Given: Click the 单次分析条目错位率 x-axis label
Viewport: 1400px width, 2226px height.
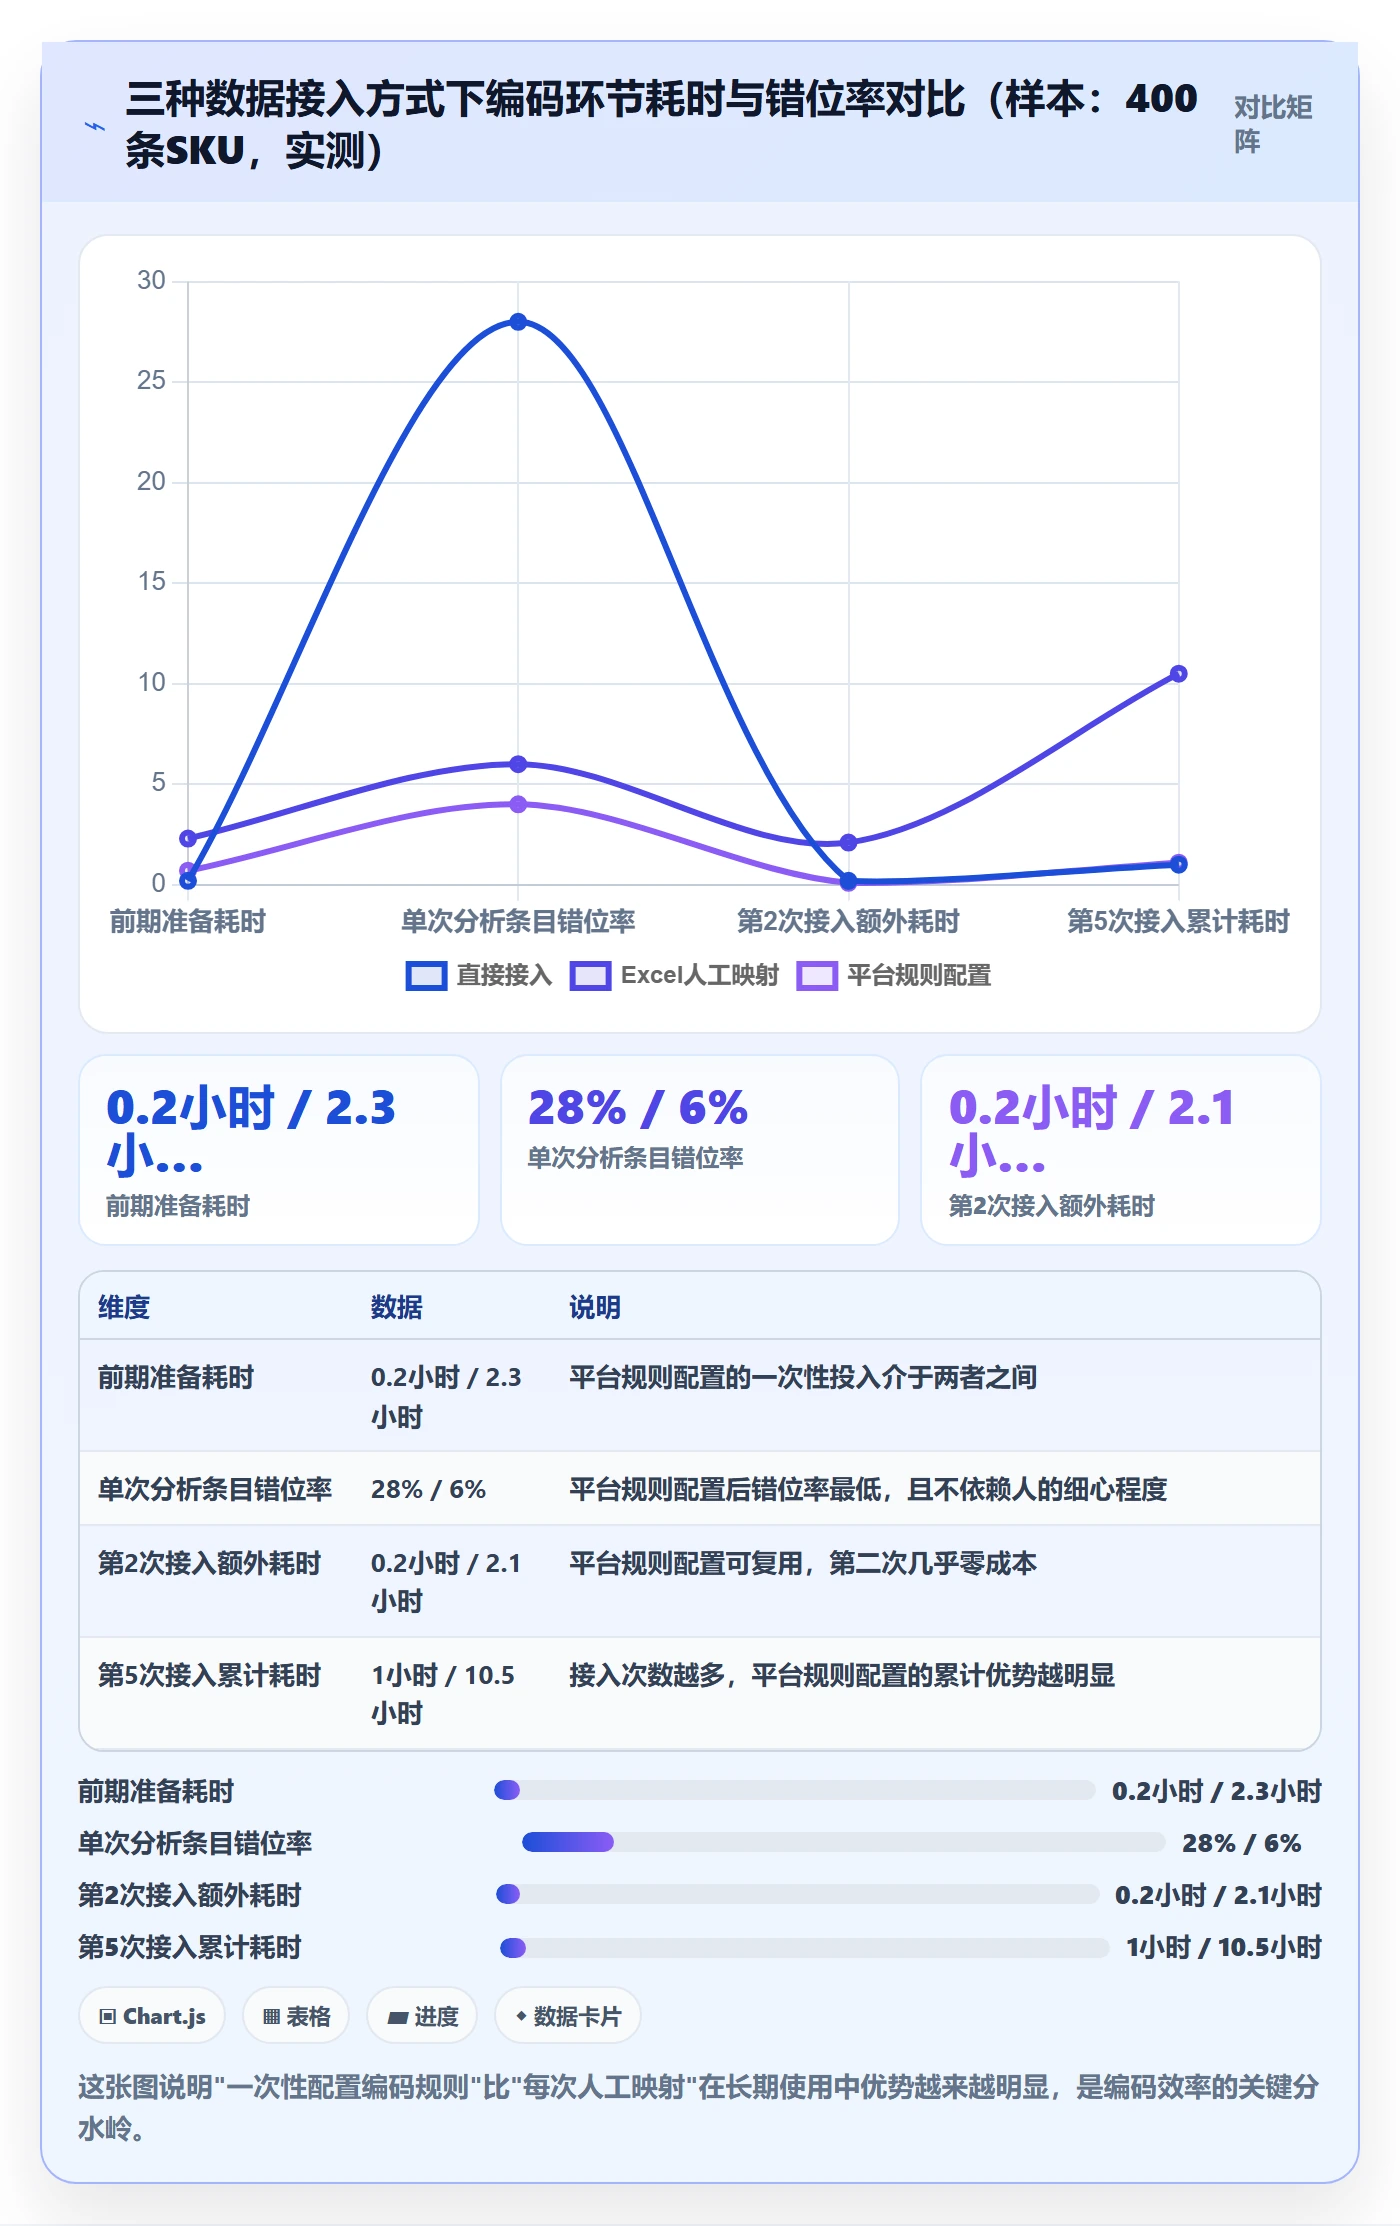Looking at the screenshot, I should [x=518, y=921].
